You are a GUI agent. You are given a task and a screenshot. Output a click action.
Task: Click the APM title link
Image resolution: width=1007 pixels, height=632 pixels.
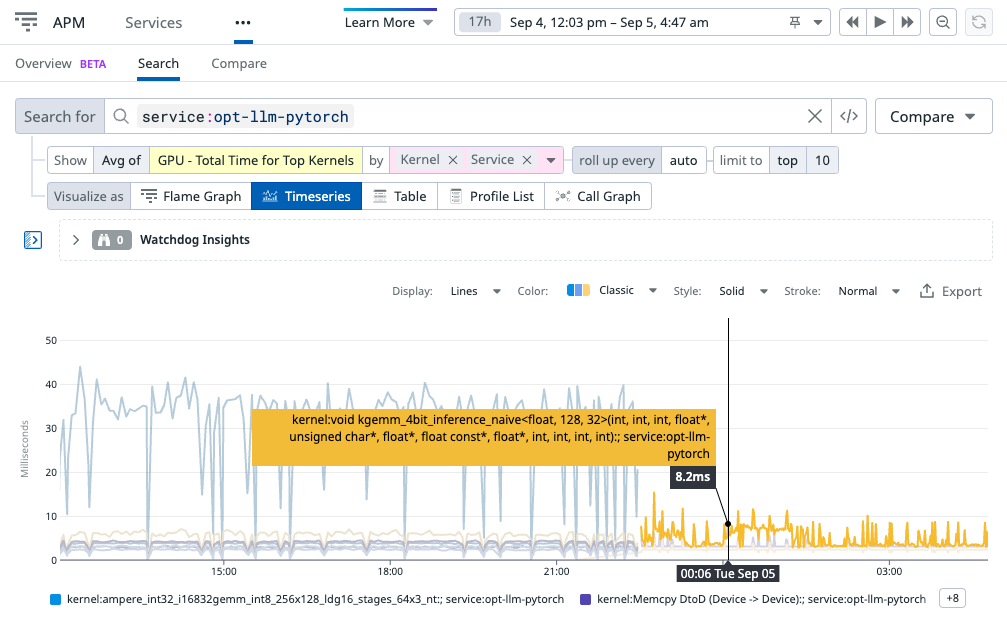point(69,22)
